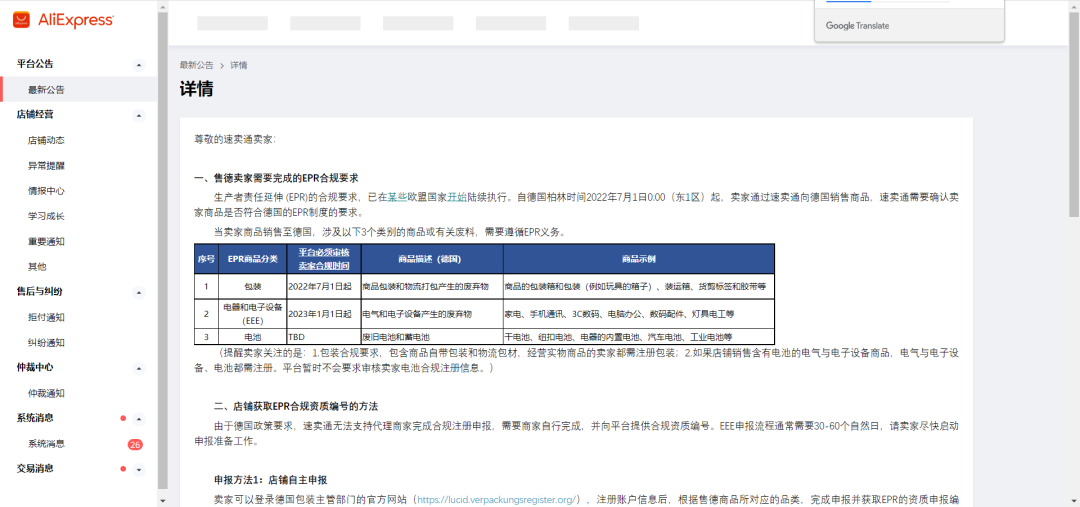Click the 详情 page title
Screen dimensions: 1080x507
[x=196, y=90]
